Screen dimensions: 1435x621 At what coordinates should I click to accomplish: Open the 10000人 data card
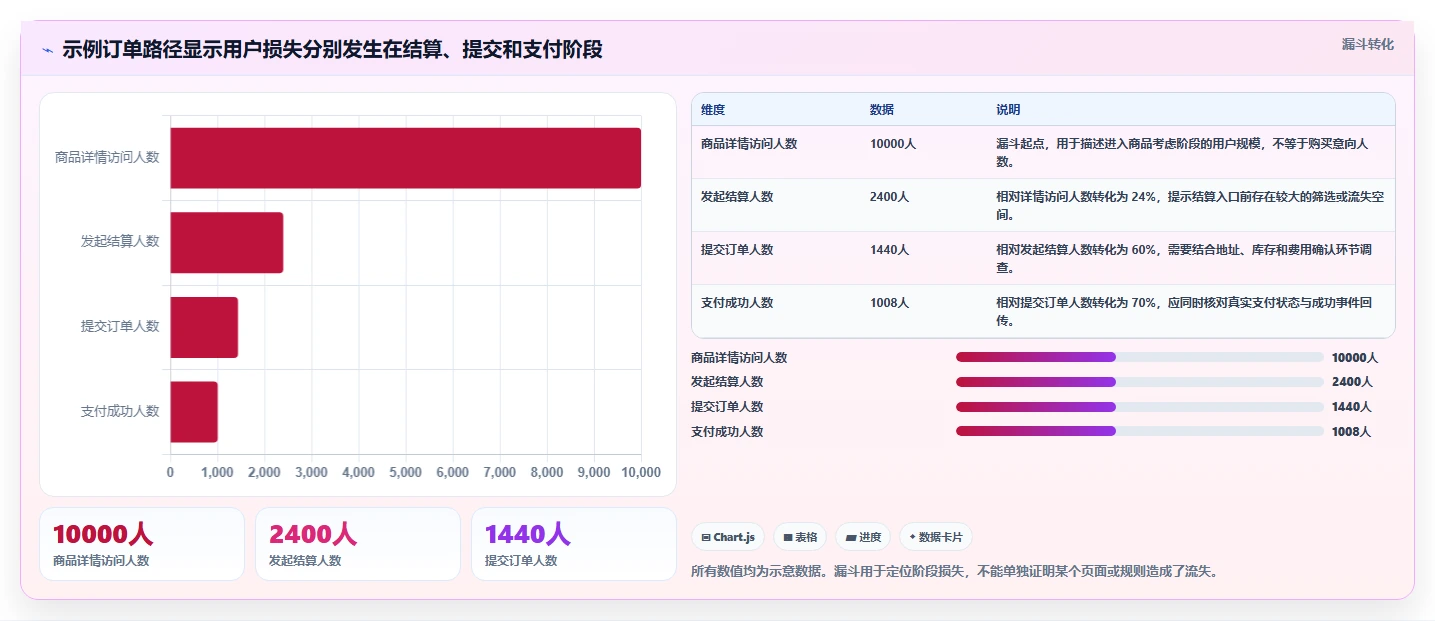(142, 544)
